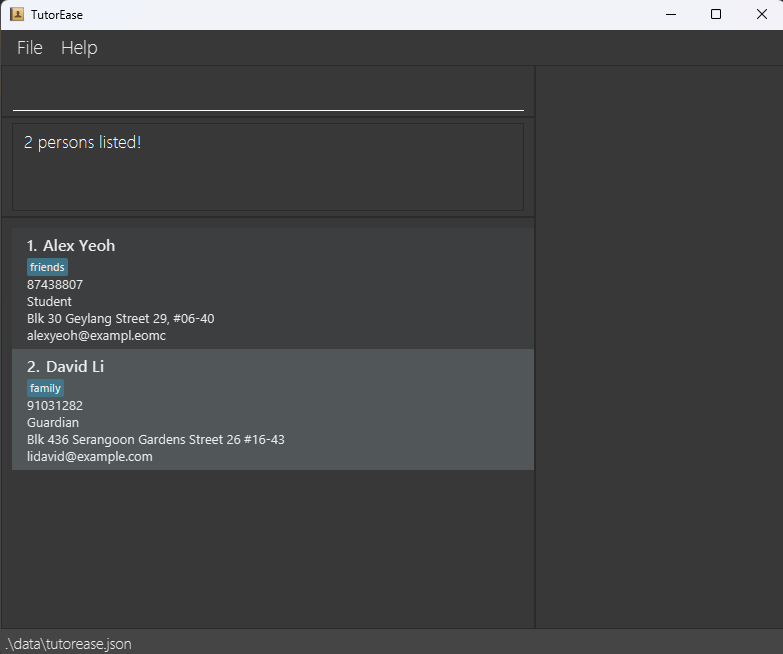Click the command input field
Screen dimensions: 783x654
(268, 92)
